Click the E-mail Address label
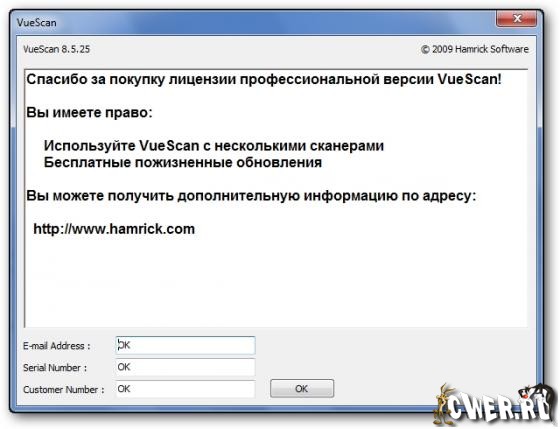This screenshot has width=560, height=429. [x=56, y=346]
